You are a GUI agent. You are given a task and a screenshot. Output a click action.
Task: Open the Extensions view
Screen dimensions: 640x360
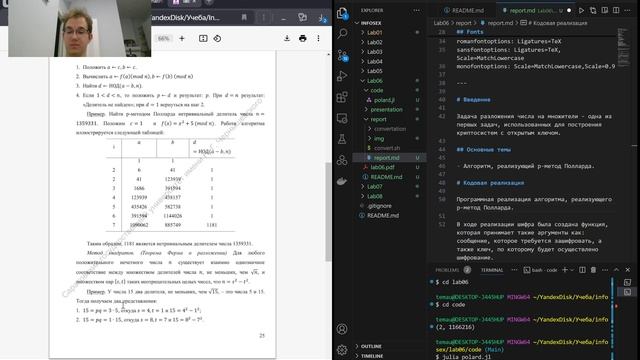pos(342,97)
